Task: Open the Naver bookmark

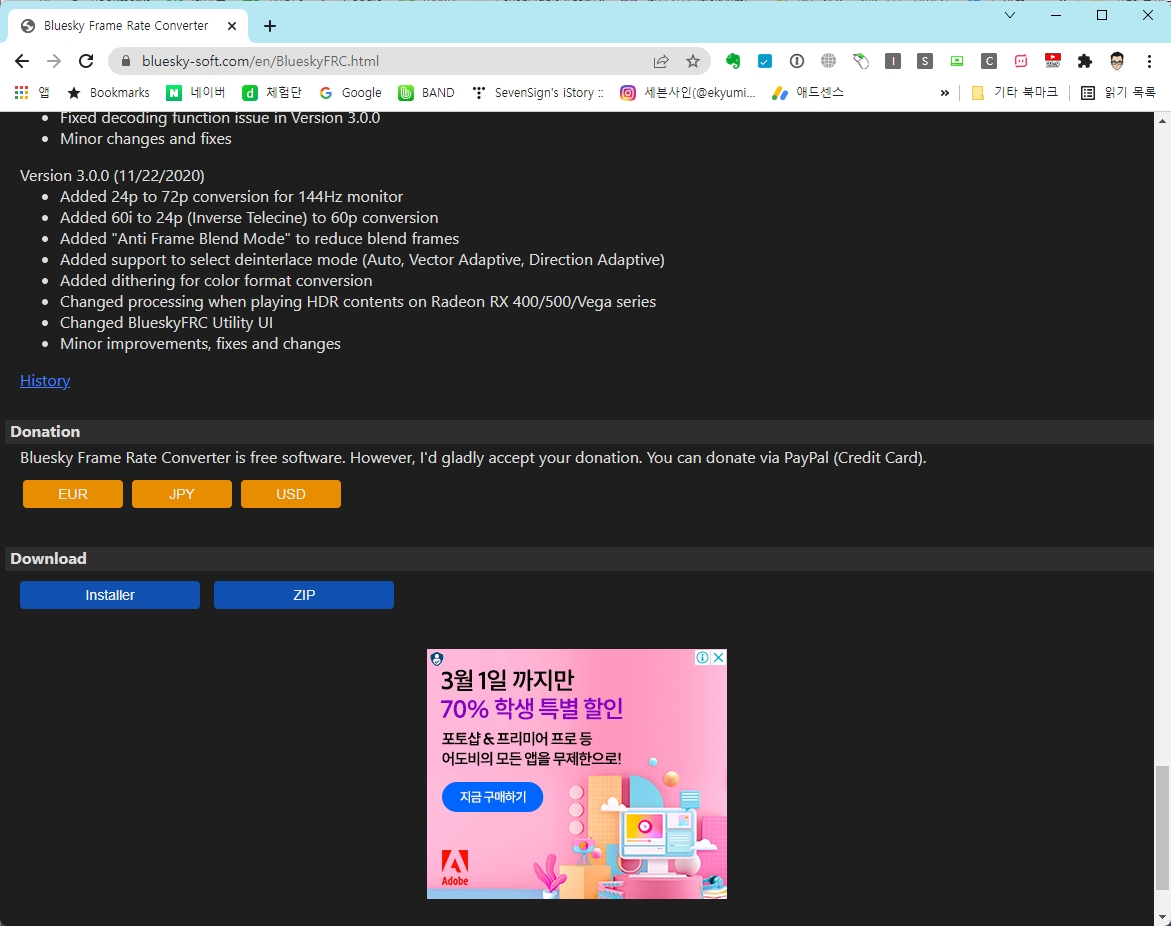Action: 196,93
